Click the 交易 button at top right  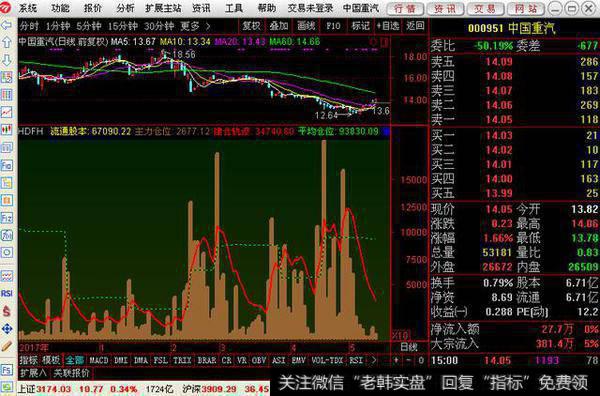[x=485, y=8]
